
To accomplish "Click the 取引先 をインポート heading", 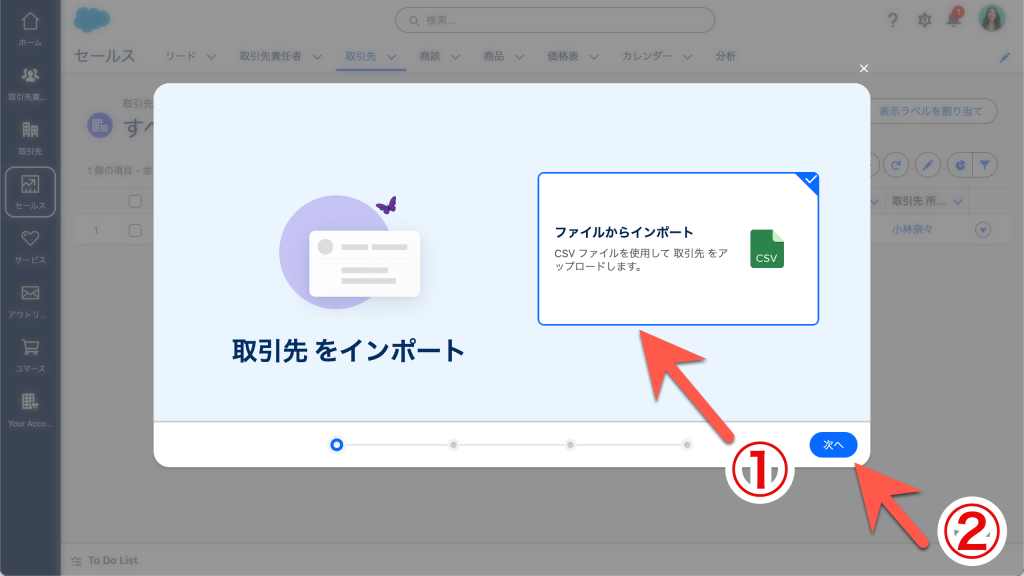I will tap(348, 351).
